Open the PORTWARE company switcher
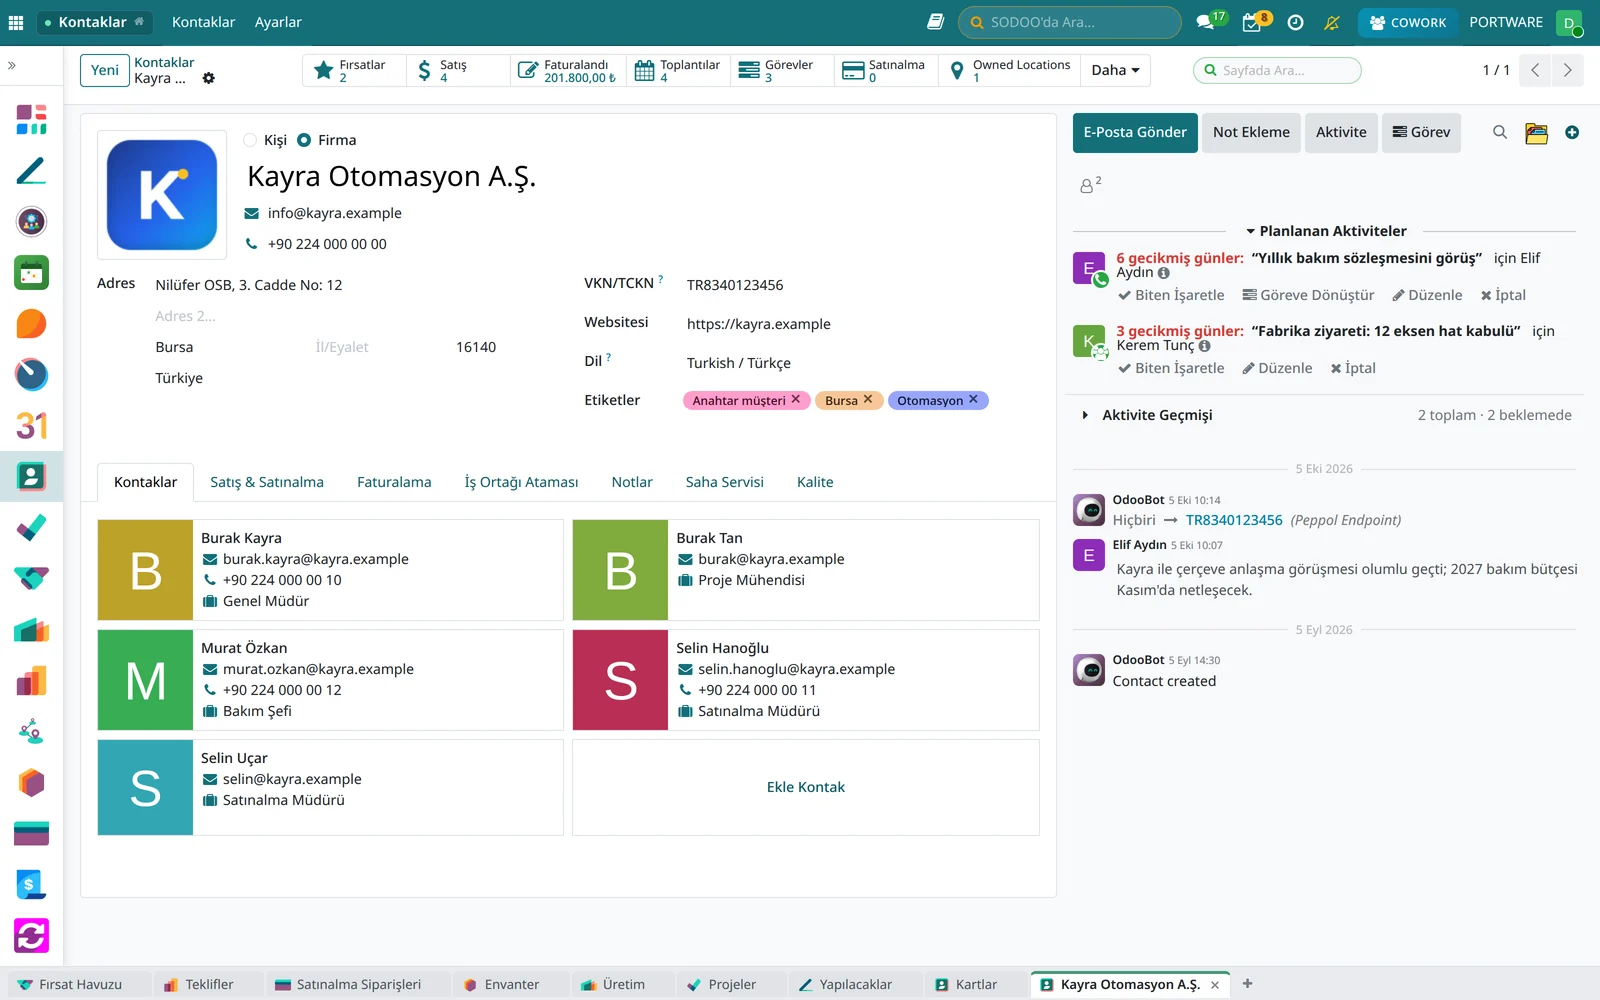 1506,22
